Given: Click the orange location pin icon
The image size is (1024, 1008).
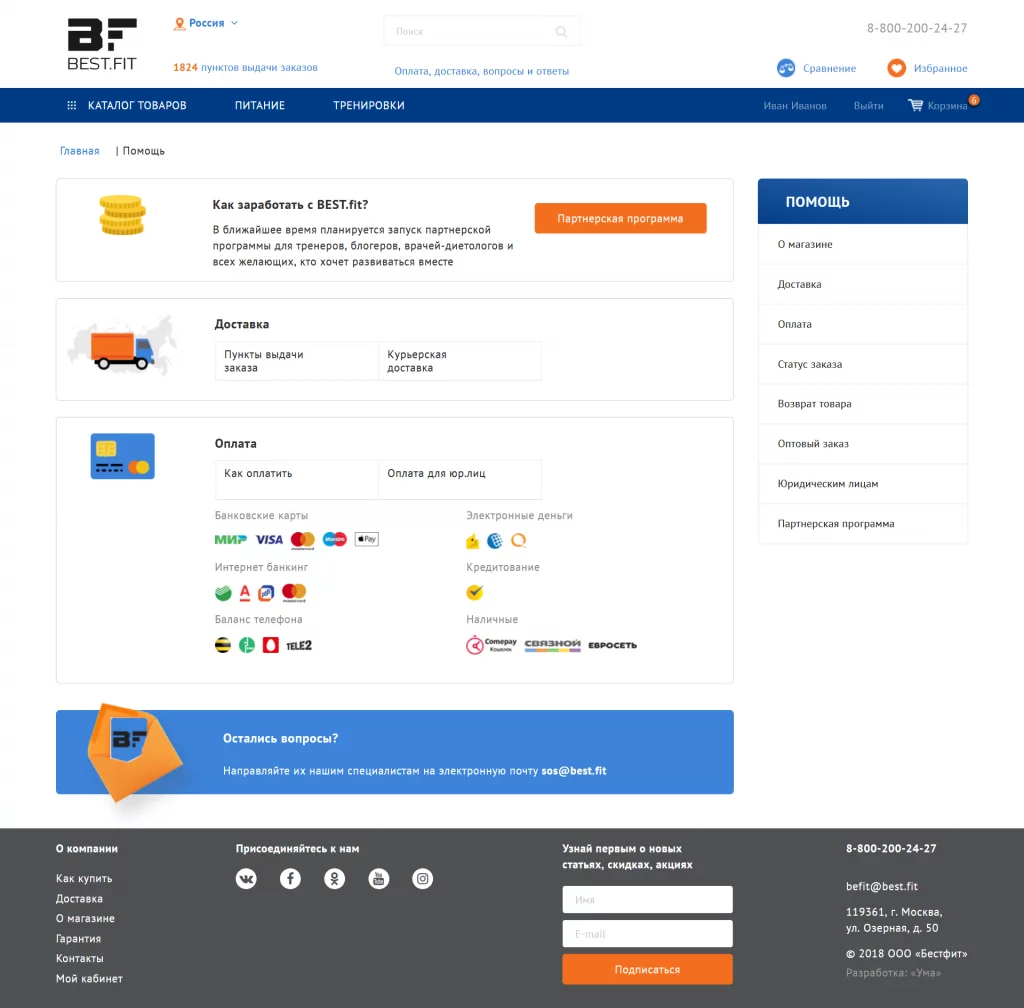Looking at the screenshot, I should tap(180, 24).
